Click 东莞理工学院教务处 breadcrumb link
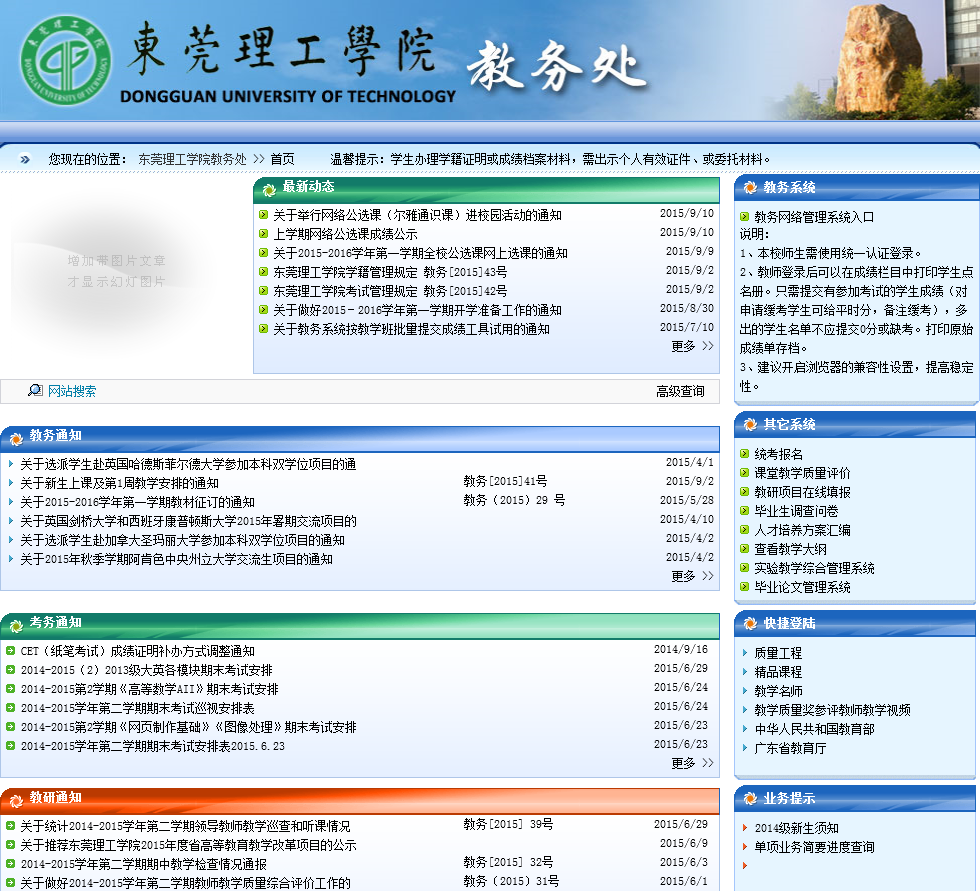This screenshot has width=980, height=891. 192,159
